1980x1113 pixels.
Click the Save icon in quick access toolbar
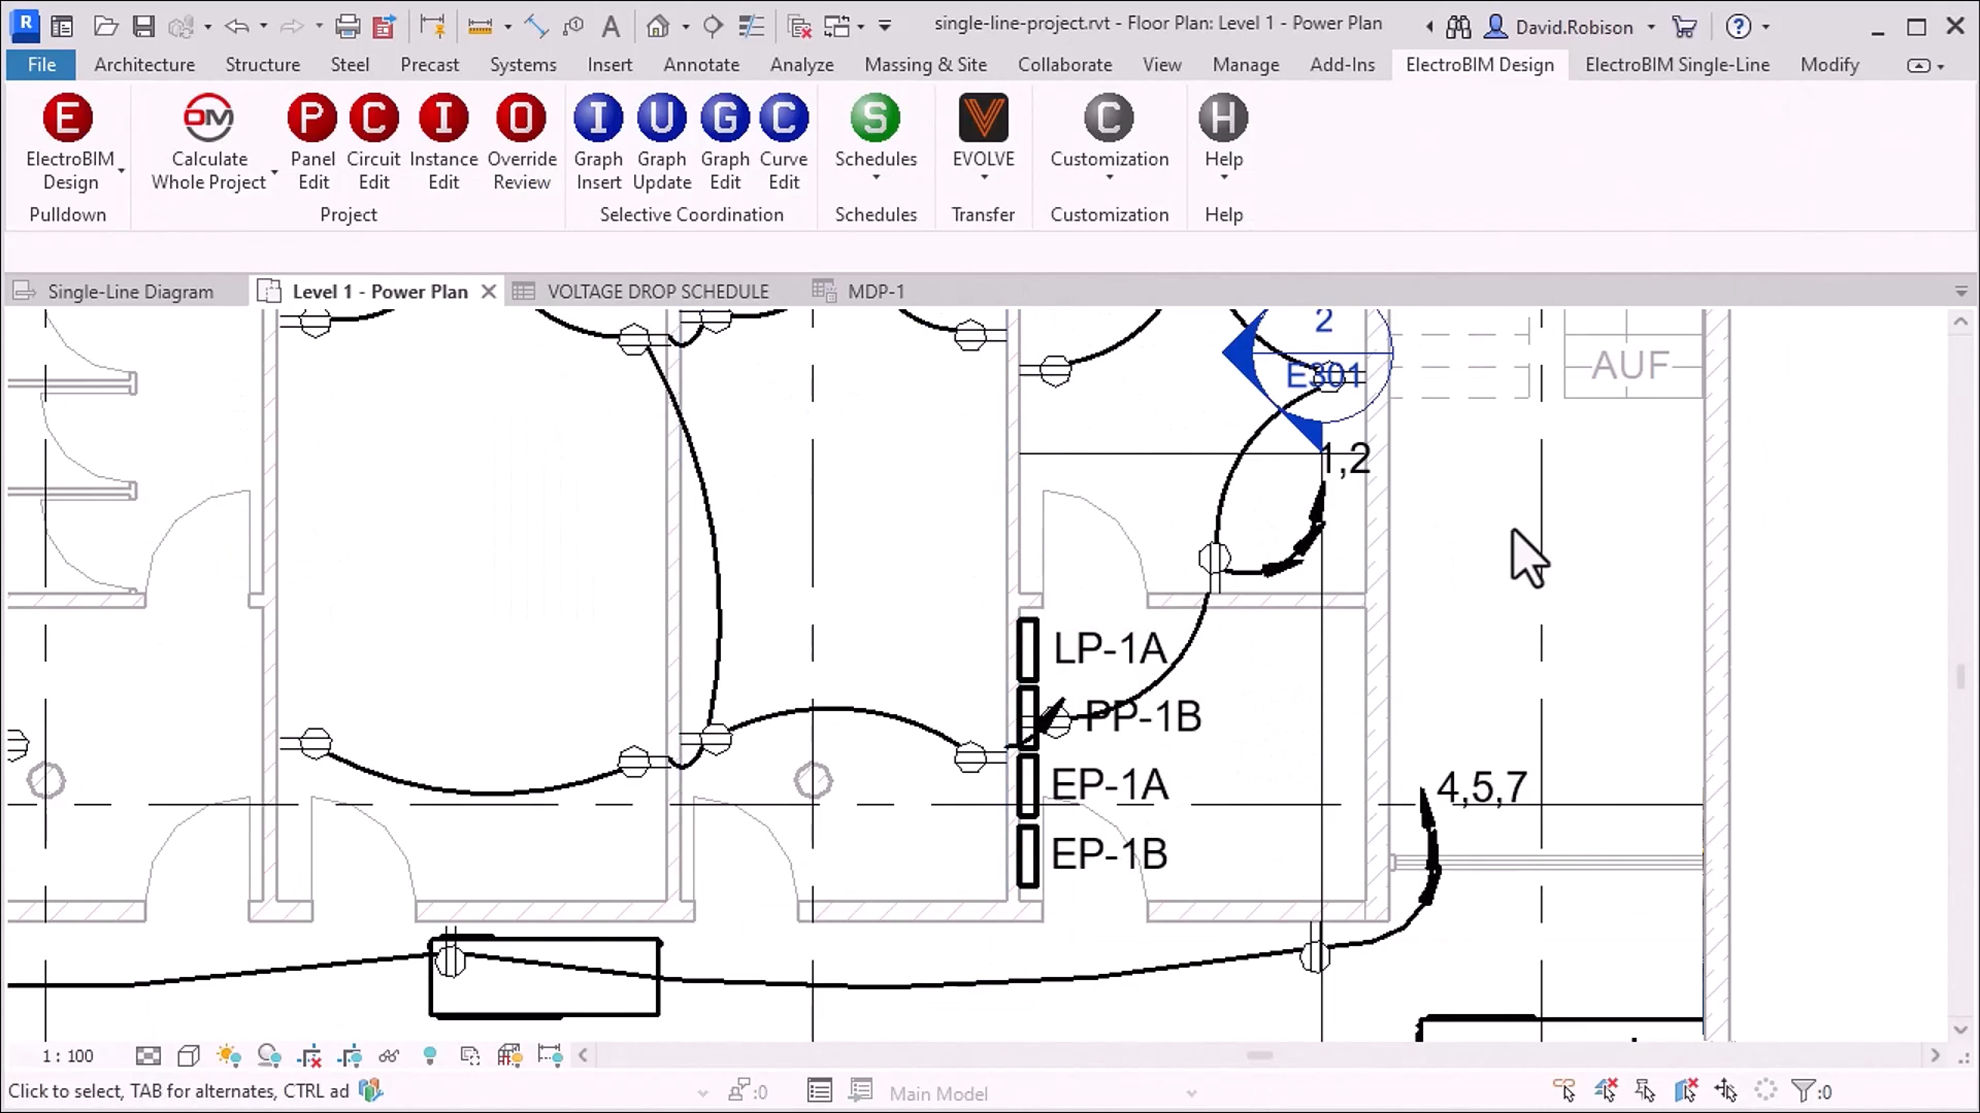coord(144,26)
